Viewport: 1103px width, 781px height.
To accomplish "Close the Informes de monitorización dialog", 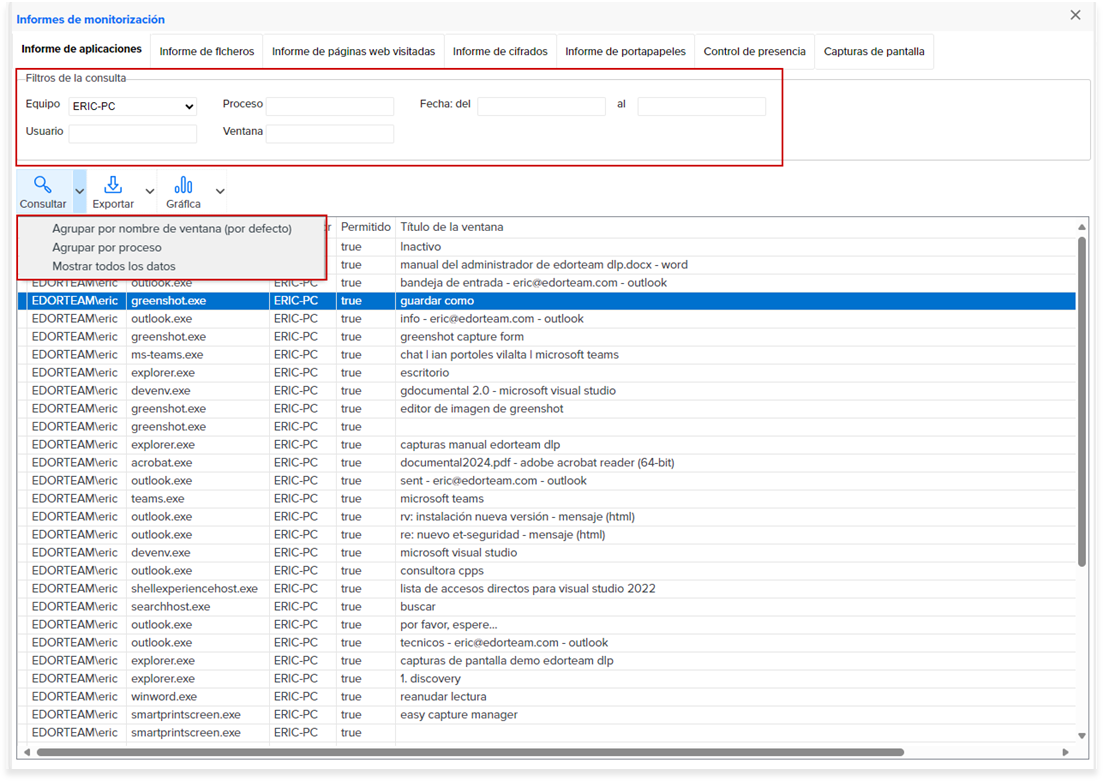I will coord(1076,15).
